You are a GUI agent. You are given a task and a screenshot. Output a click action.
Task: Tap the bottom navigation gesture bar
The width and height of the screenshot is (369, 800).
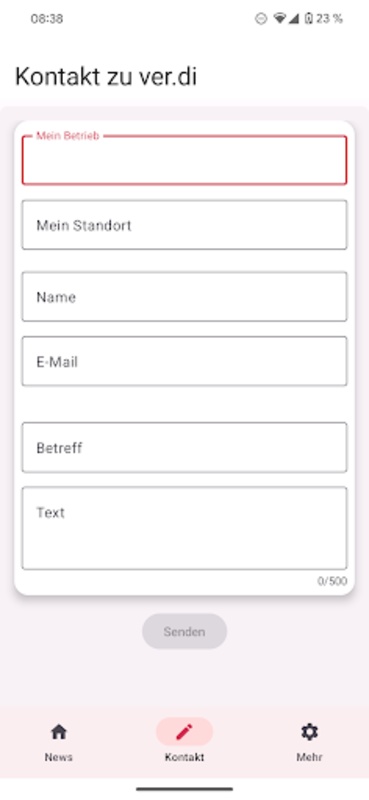pyautogui.click(x=184, y=789)
